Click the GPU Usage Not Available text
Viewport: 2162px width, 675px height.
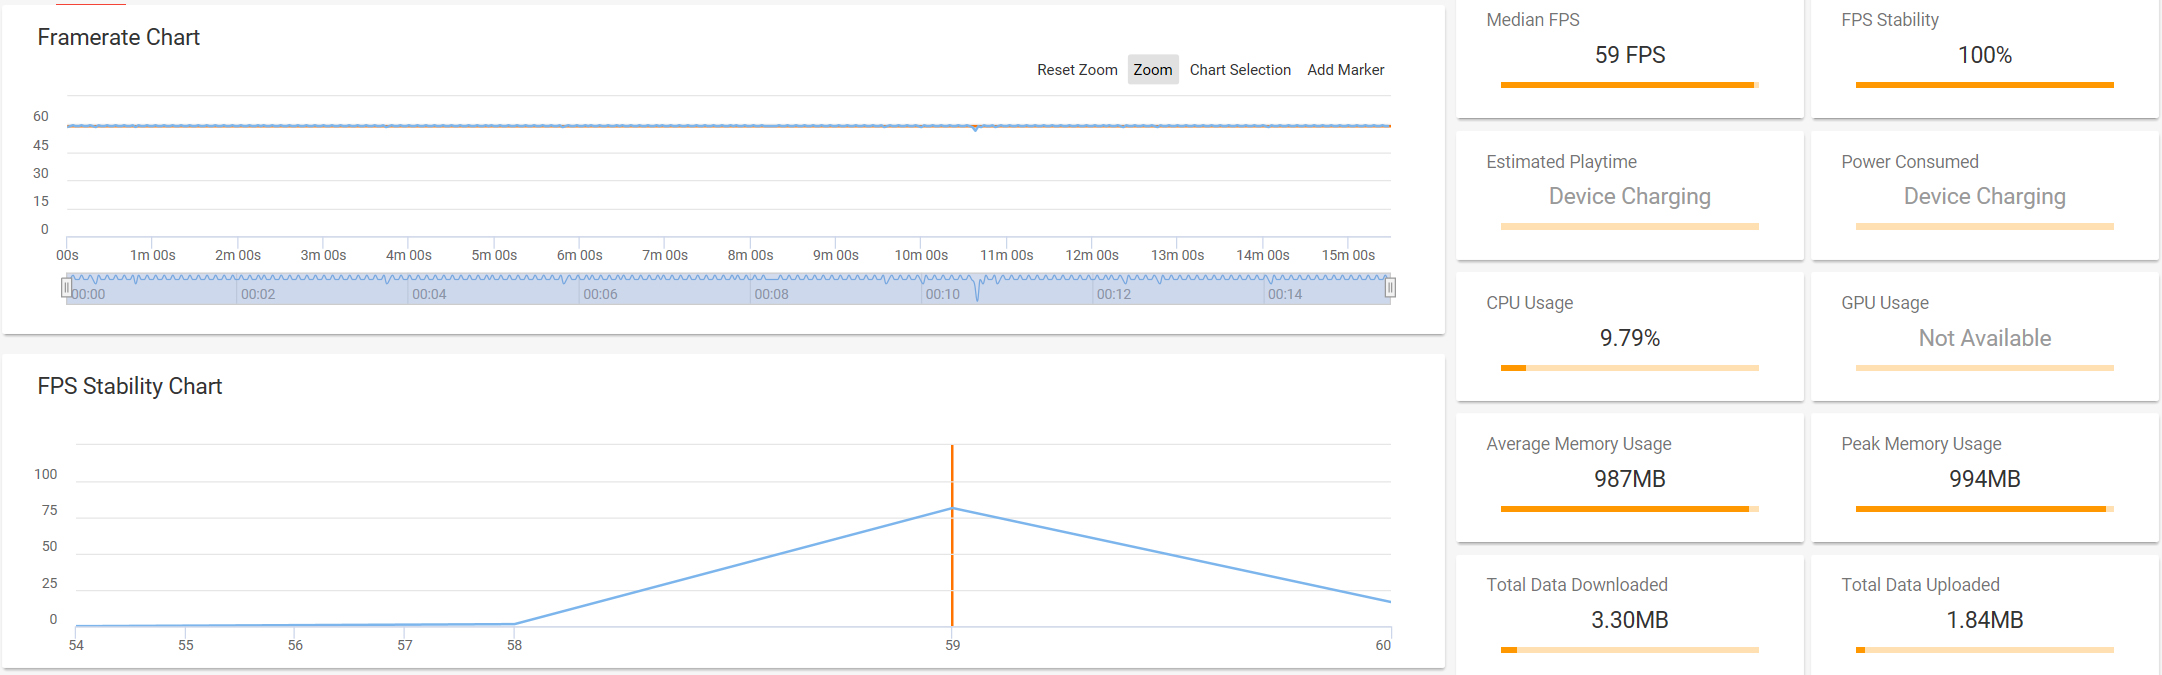coord(1985,338)
